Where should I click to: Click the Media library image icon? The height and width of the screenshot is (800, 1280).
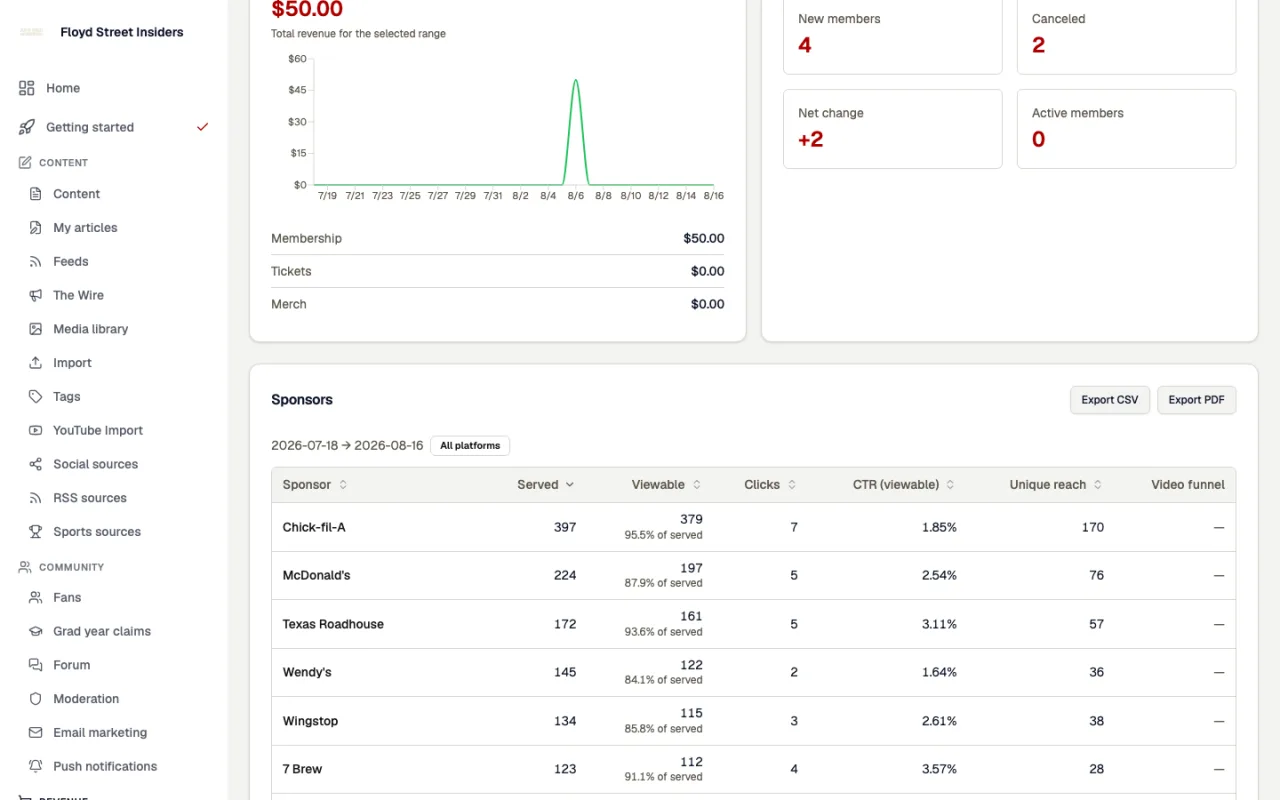tap(36, 329)
